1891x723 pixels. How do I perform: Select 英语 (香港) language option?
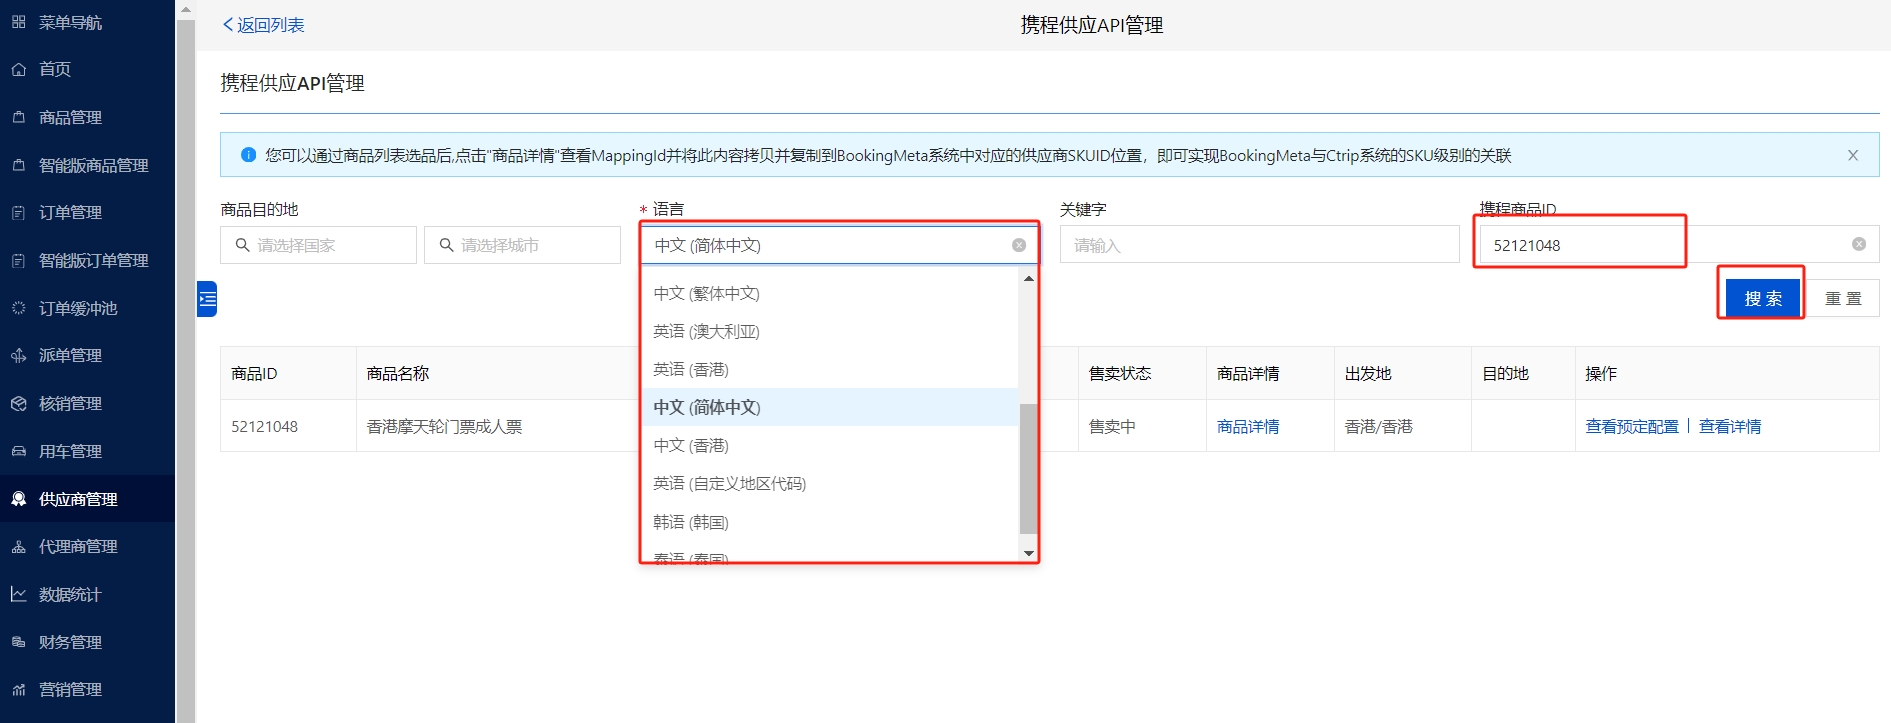point(830,369)
